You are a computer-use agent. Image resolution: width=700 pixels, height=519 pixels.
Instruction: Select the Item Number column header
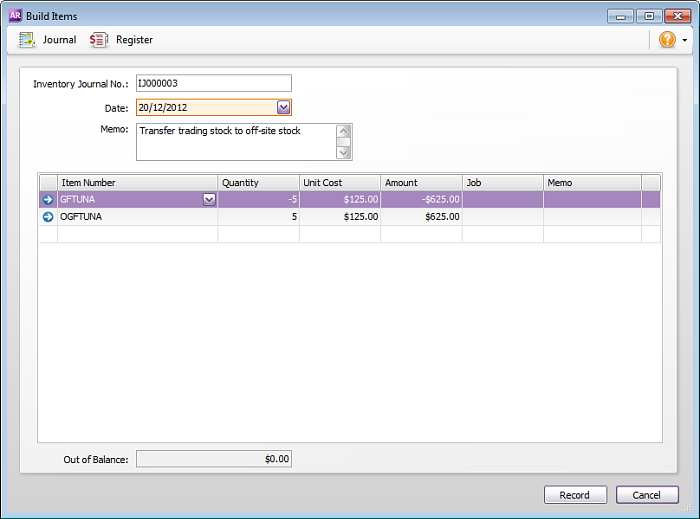(x=138, y=183)
